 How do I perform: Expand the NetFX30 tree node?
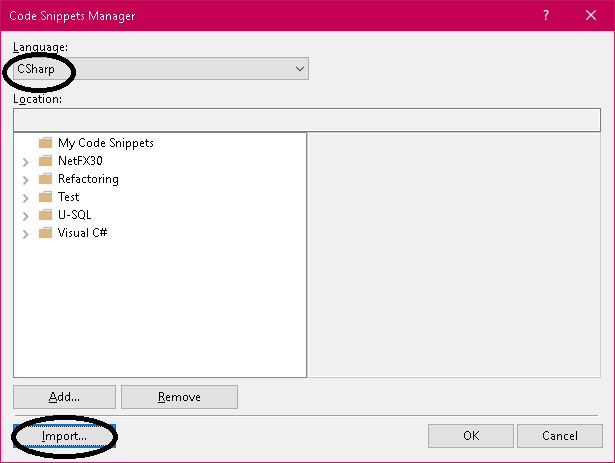25,162
